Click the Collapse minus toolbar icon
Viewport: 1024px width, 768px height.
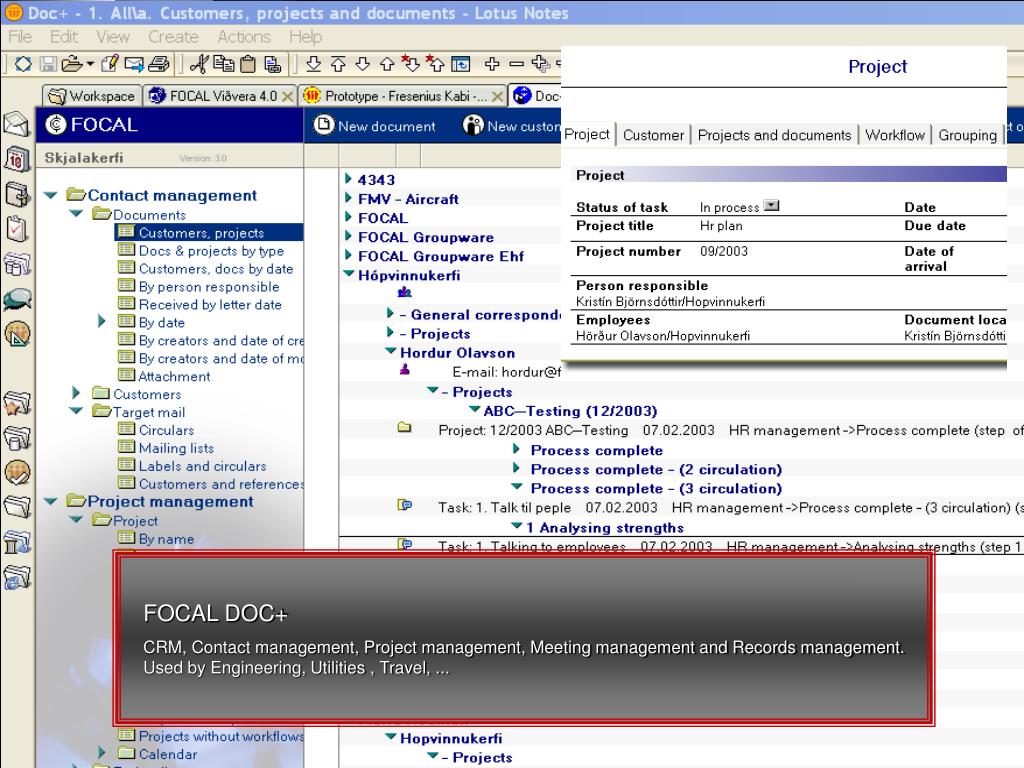coord(517,63)
